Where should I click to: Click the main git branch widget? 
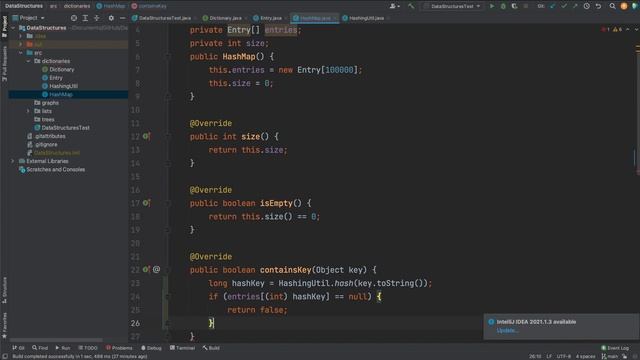pos(610,356)
